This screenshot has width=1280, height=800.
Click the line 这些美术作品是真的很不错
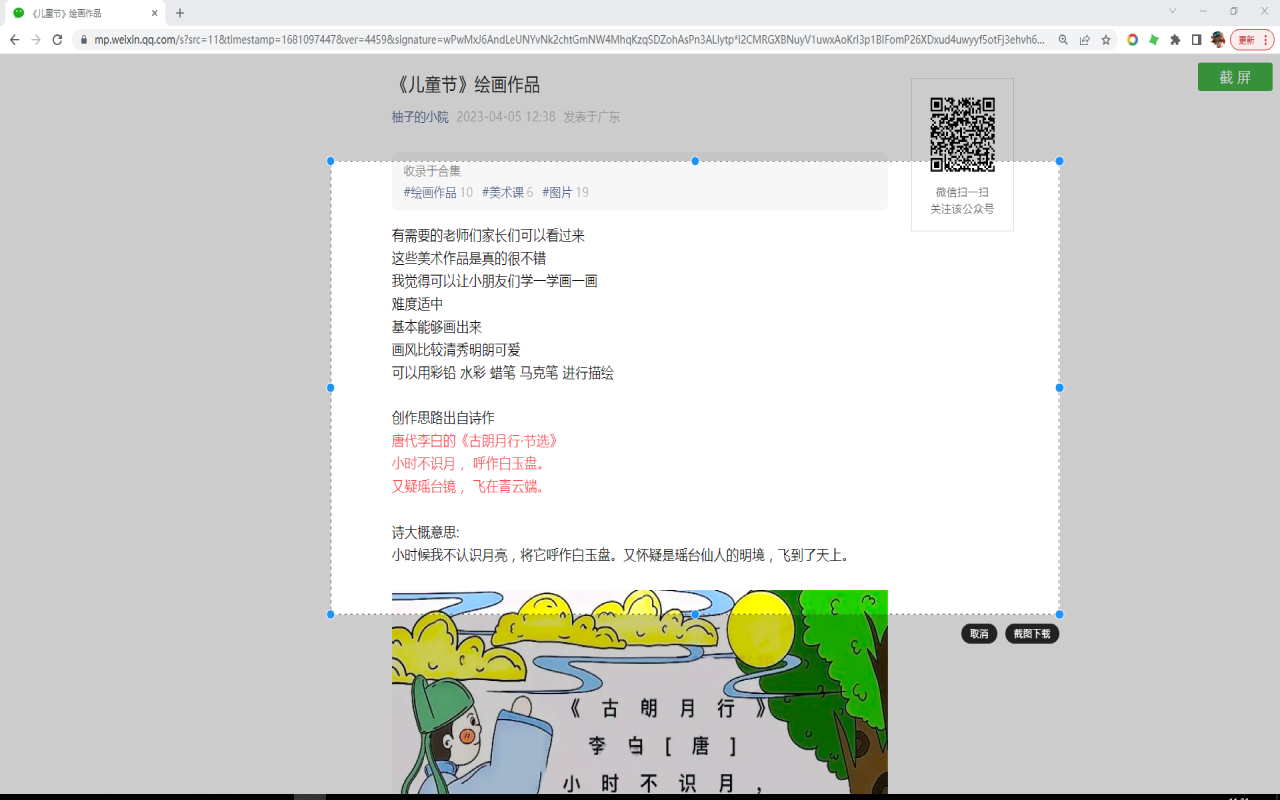(469, 259)
